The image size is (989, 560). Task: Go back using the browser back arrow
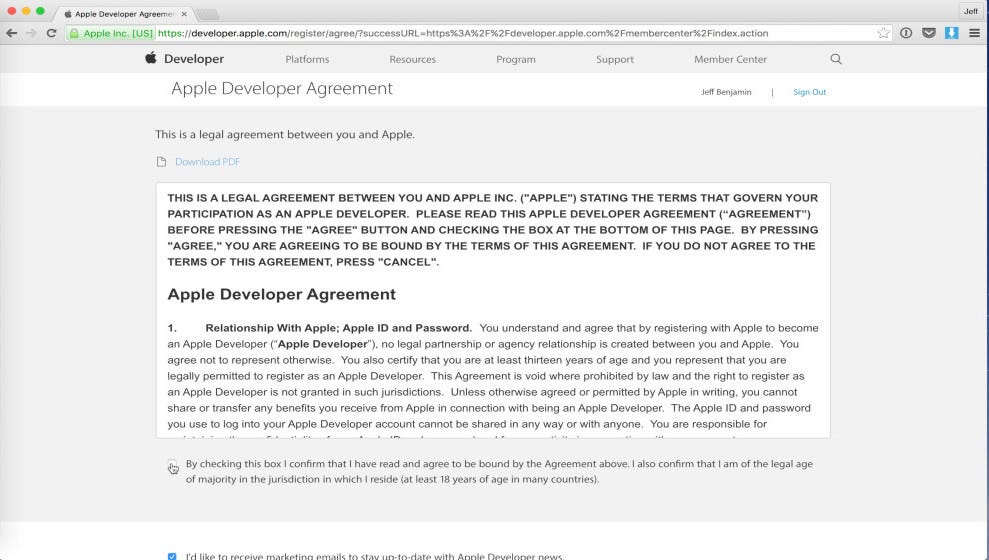11,33
